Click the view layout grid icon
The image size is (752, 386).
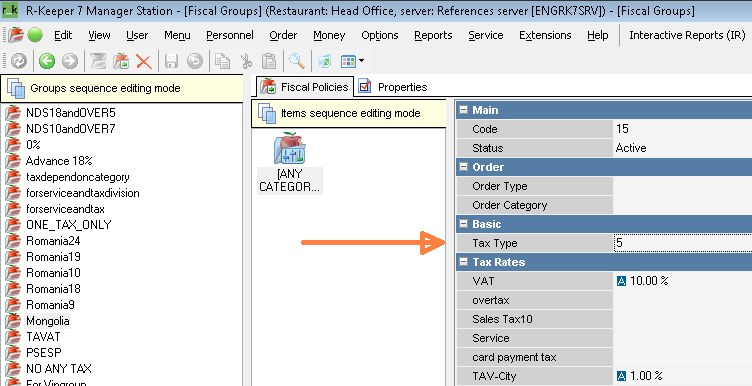(348, 61)
